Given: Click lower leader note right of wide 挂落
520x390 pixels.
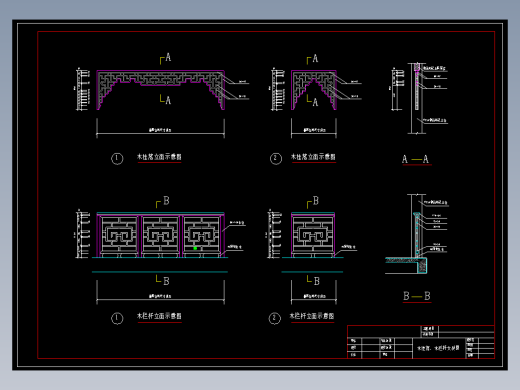Looking at the screenshot, I should click(x=243, y=96).
